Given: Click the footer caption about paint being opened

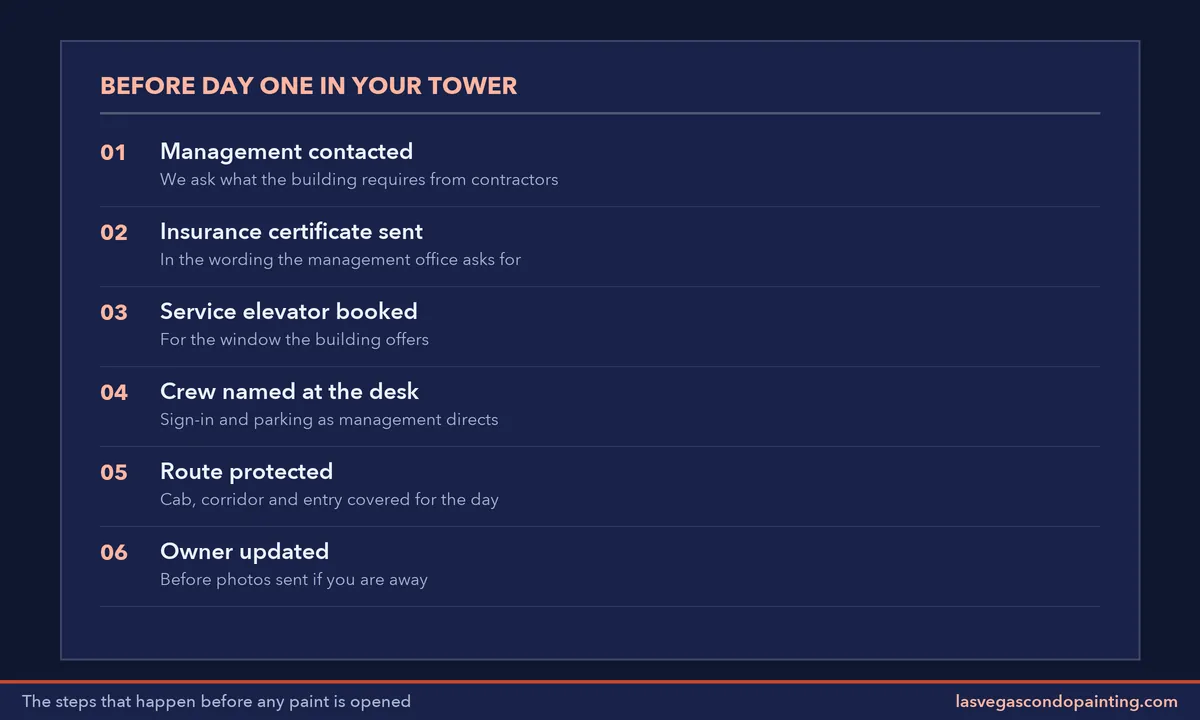Looking at the screenshot, I should (216, 701).
